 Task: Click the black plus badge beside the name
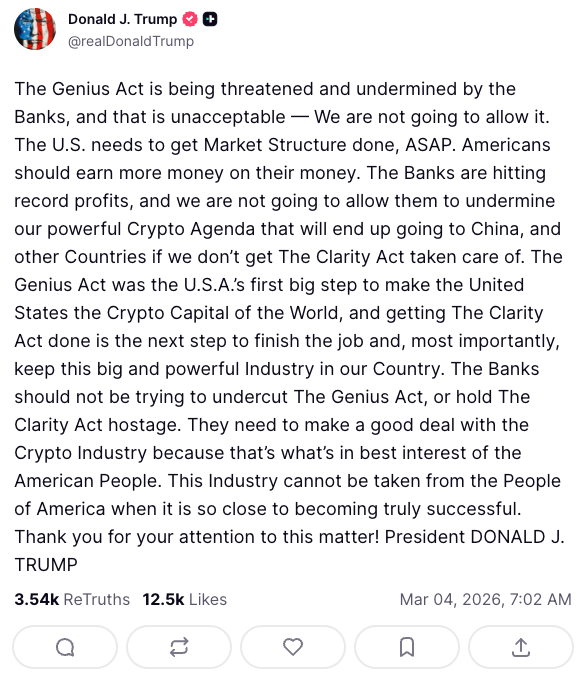(x=210, y=19)
